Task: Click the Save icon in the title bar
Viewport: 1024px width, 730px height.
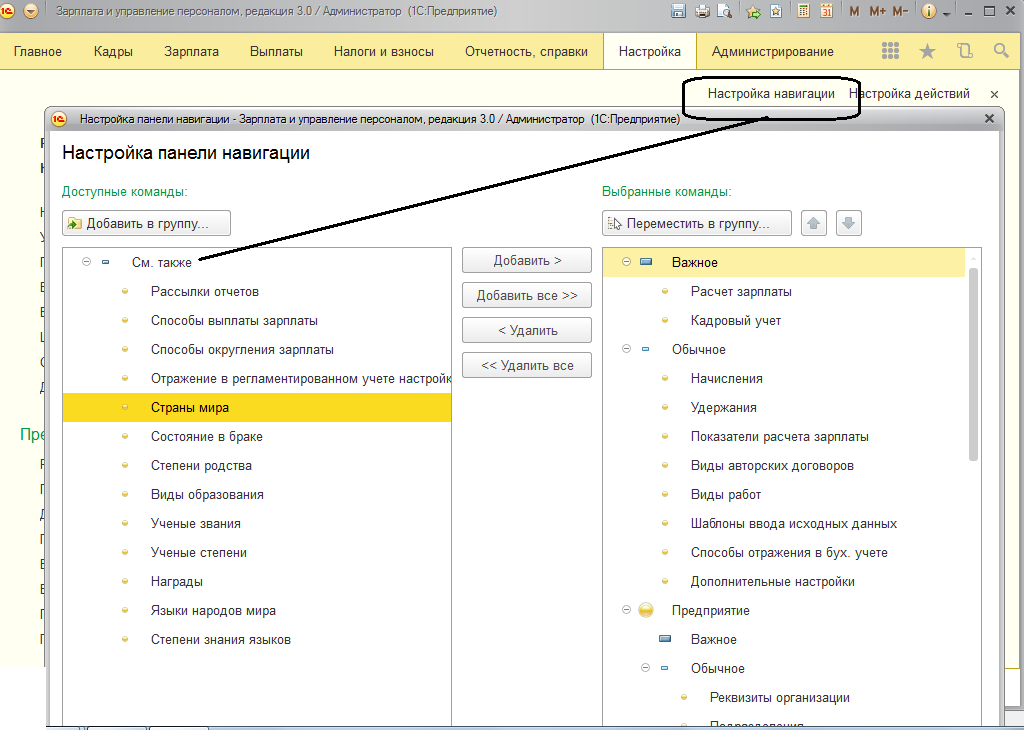Action: coord(678,12)
